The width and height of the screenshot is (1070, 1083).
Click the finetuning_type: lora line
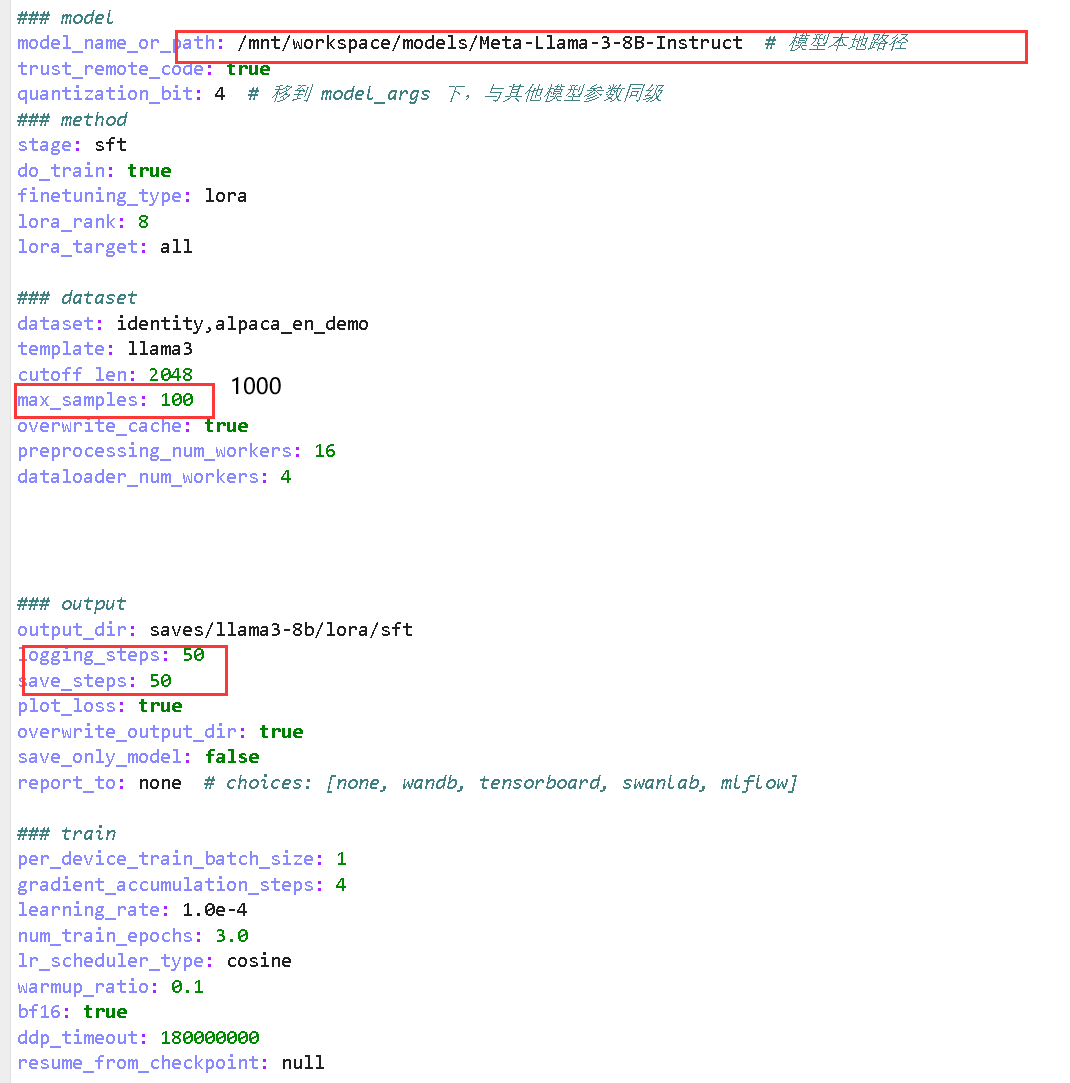click(132, 196)
